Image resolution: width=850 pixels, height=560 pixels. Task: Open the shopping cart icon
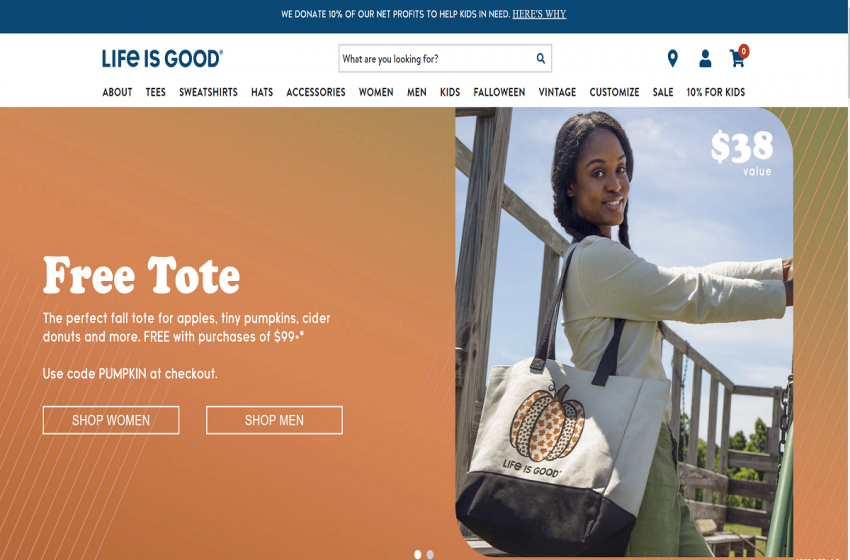738,56
